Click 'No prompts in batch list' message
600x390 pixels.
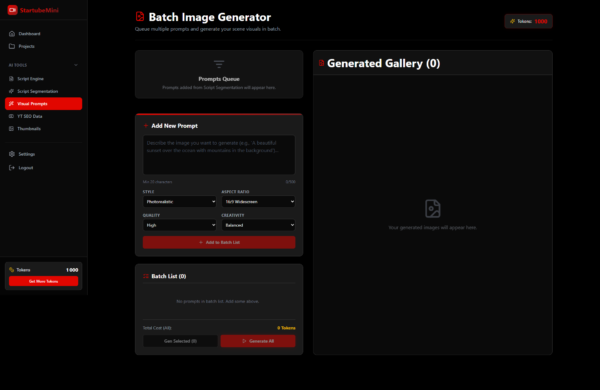click(218, 302)
